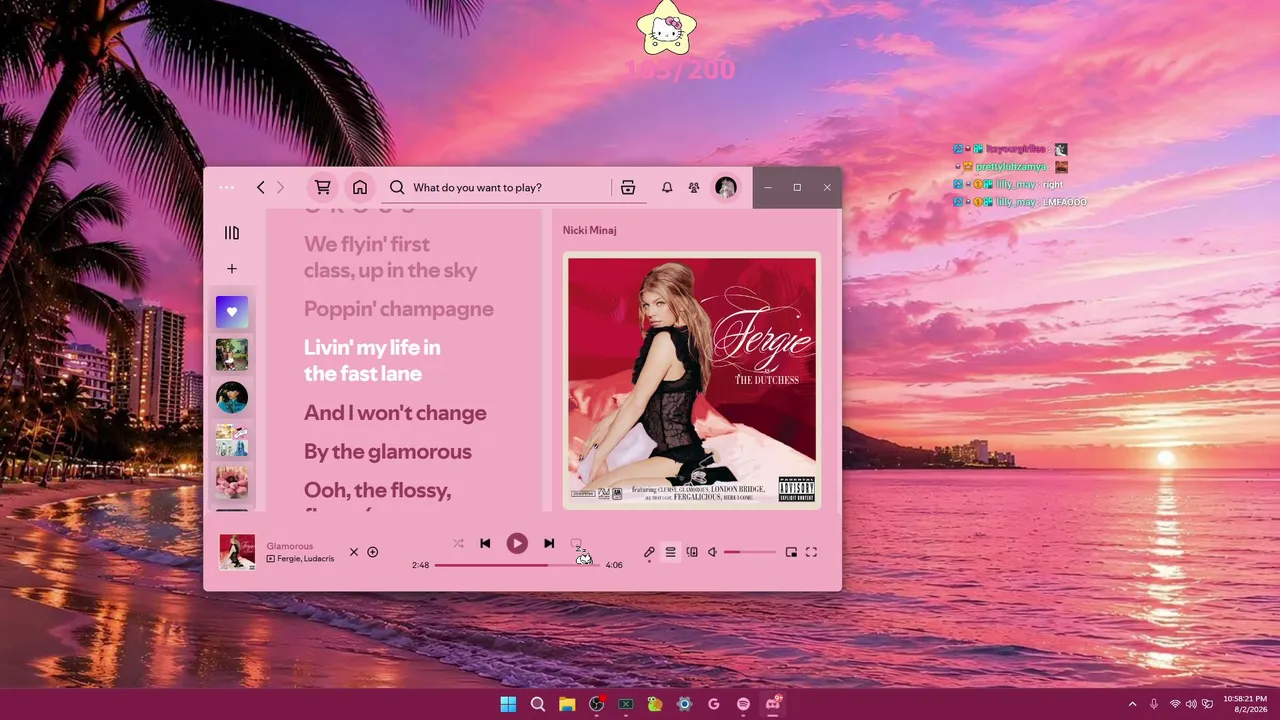Skip to next track
This screenshot has width=1280, height=720.
click(x=549, y=543)
